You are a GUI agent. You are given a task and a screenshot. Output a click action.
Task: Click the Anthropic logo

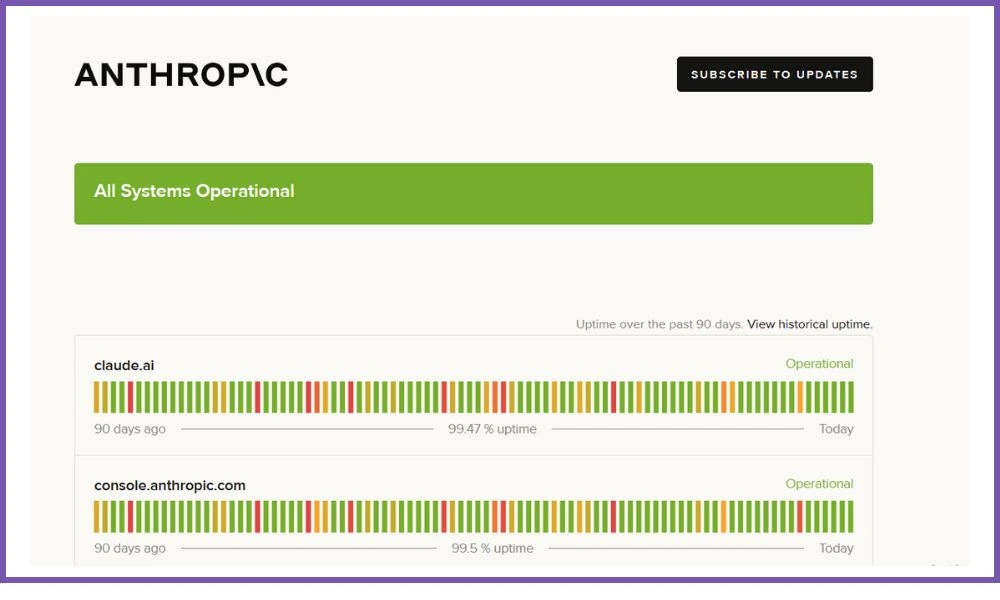181,75
